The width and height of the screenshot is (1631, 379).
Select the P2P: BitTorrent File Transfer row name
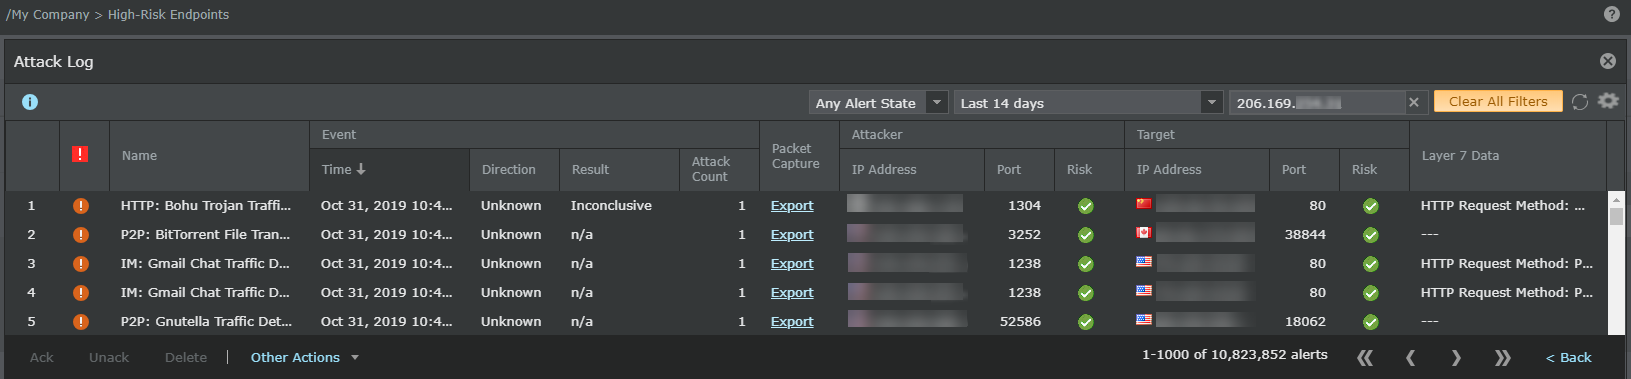coord(206,234)
